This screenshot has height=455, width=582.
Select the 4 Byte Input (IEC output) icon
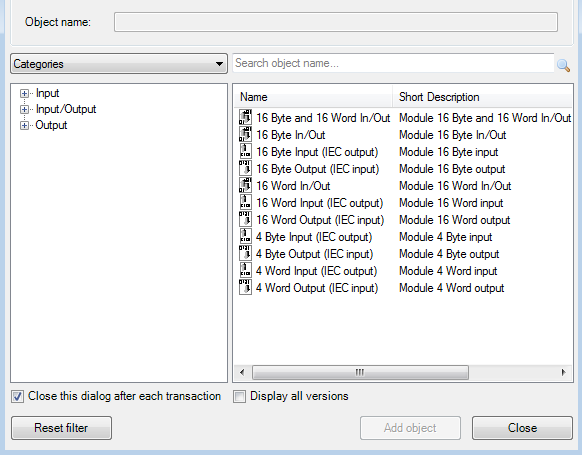pyautogui.click(x=245, y=236)
